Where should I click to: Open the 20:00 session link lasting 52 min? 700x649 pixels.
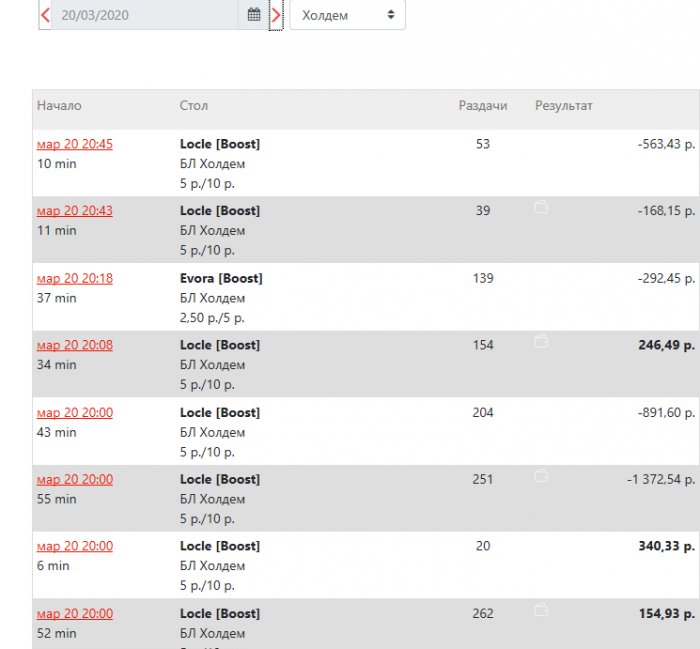point(75,613)
